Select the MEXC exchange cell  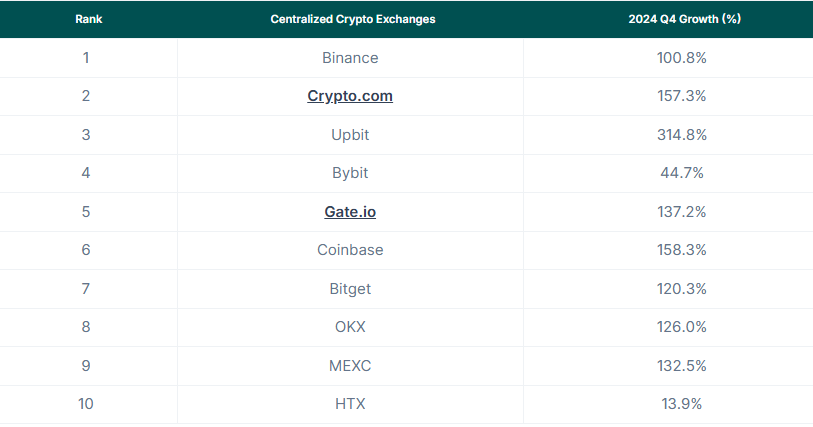tap(350, 366)
